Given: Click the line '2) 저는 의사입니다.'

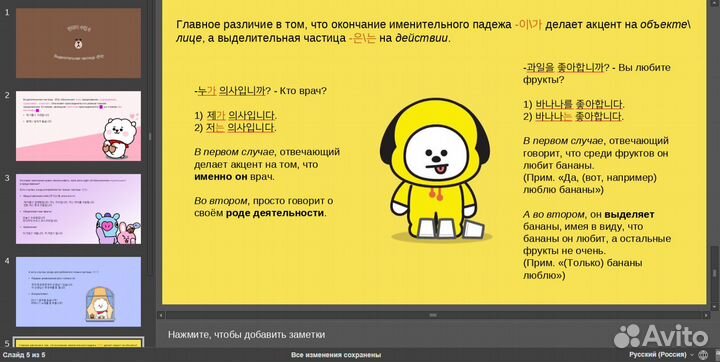Looking at the screenshot, I should pos(235,128).
